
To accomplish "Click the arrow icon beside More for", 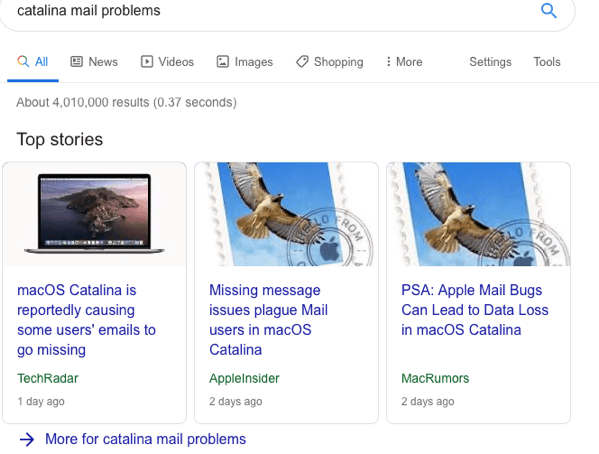I will coord(27,439).
